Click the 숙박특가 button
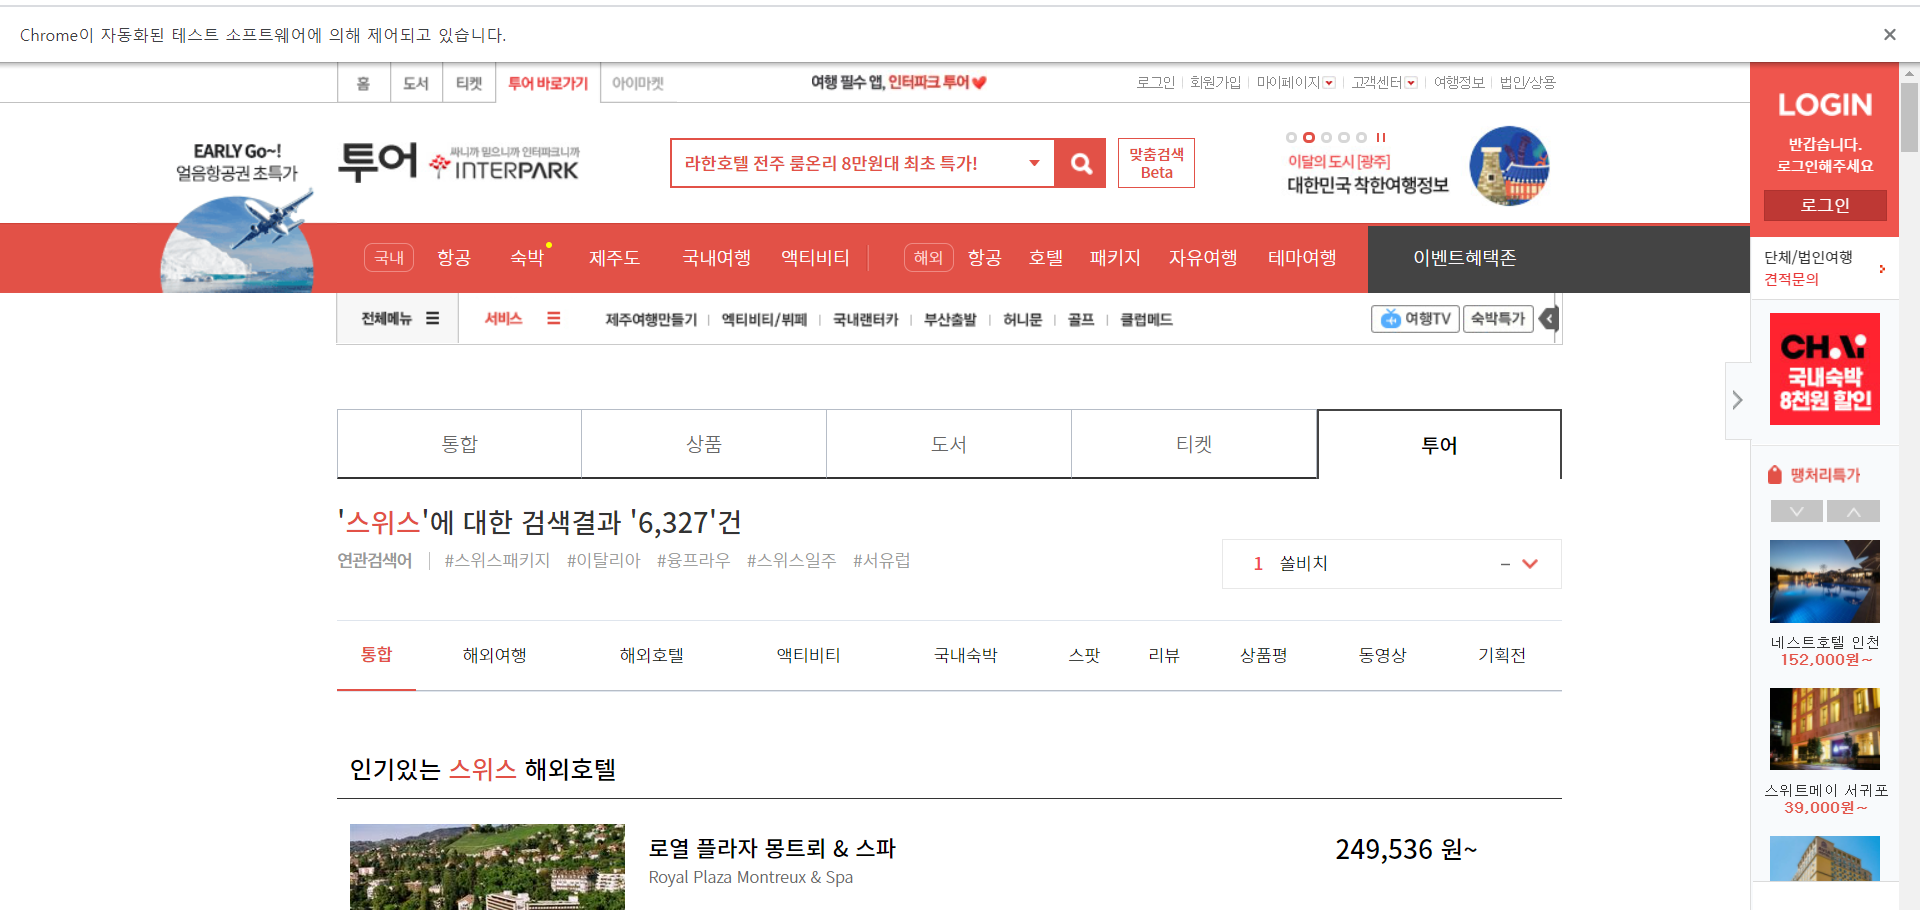This screenshot has height=910, width=1920. [x=1498, y=318]
